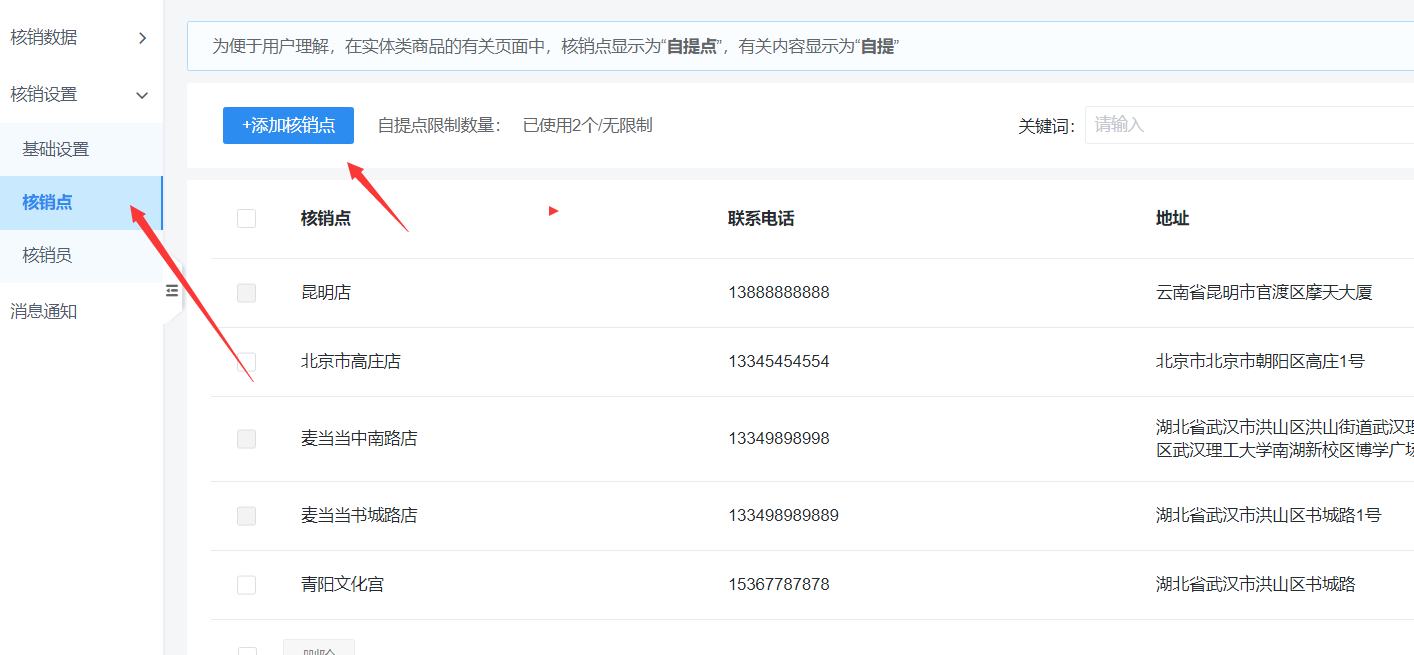The image size is (1414, 655).
Task: Collapse the 核销设置 menu arrow
Action: [142, 95]
